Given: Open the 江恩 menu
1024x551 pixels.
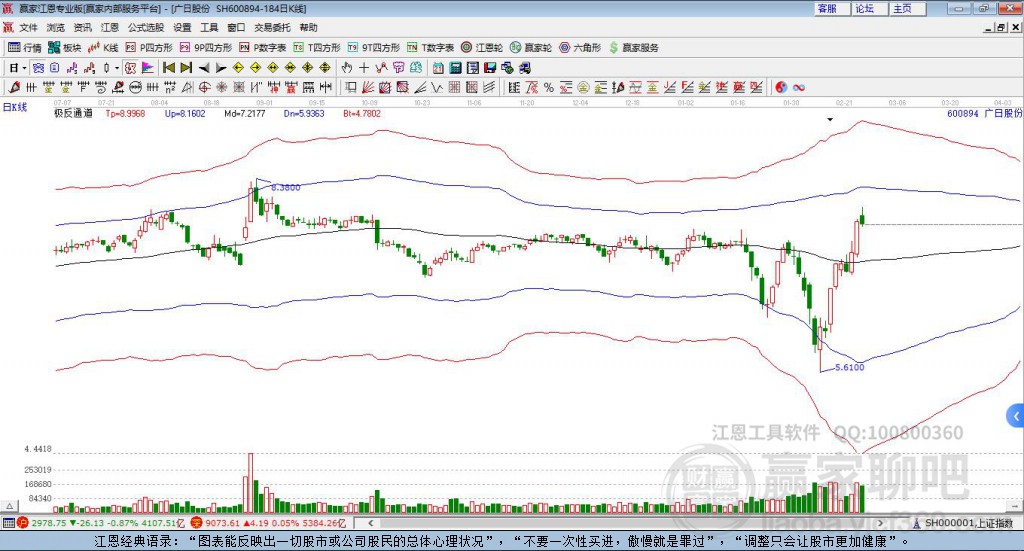Looking at the screenshot, I should click(110, 27).
